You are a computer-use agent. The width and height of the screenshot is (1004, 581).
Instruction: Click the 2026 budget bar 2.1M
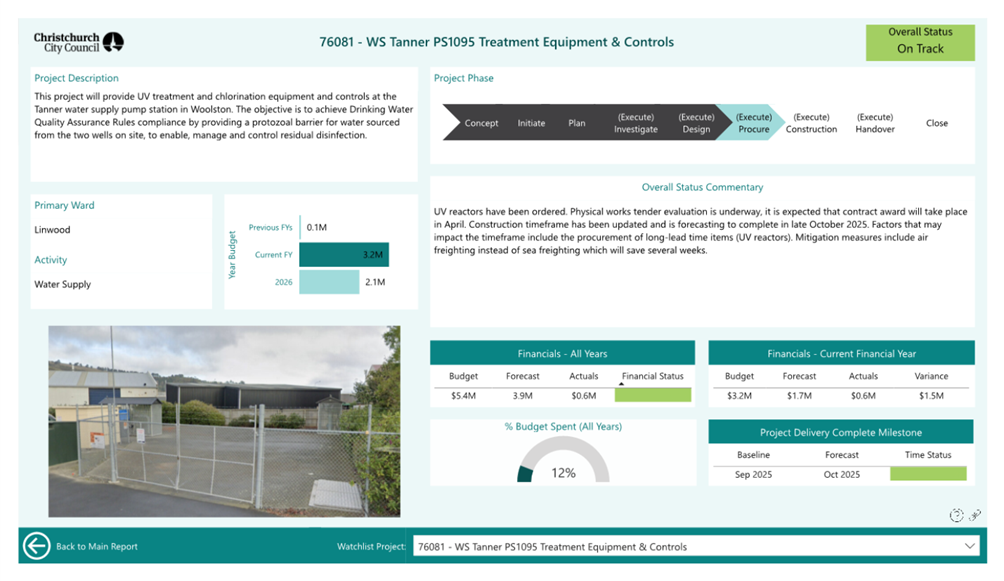[329, 282]
